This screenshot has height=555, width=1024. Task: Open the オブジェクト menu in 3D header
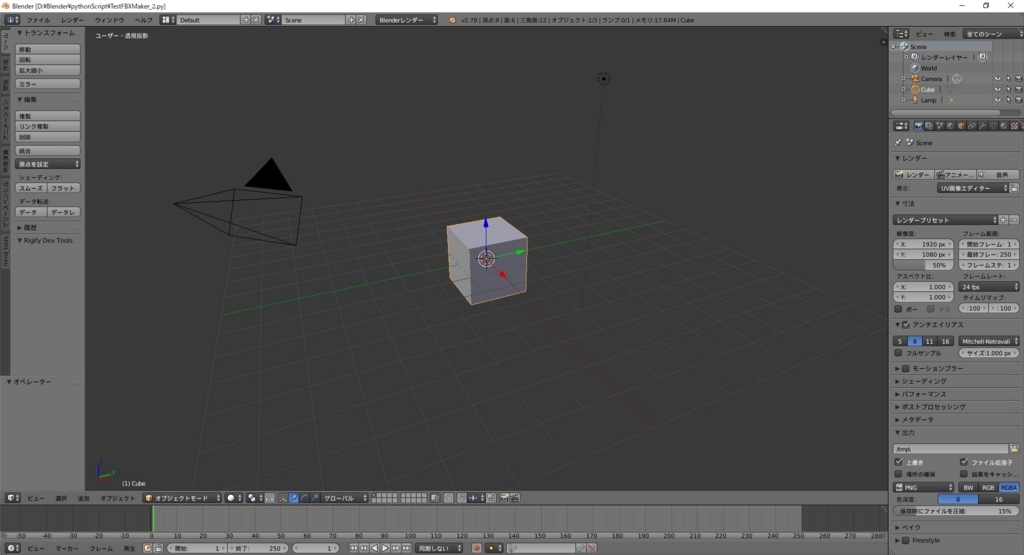(118, 498)
